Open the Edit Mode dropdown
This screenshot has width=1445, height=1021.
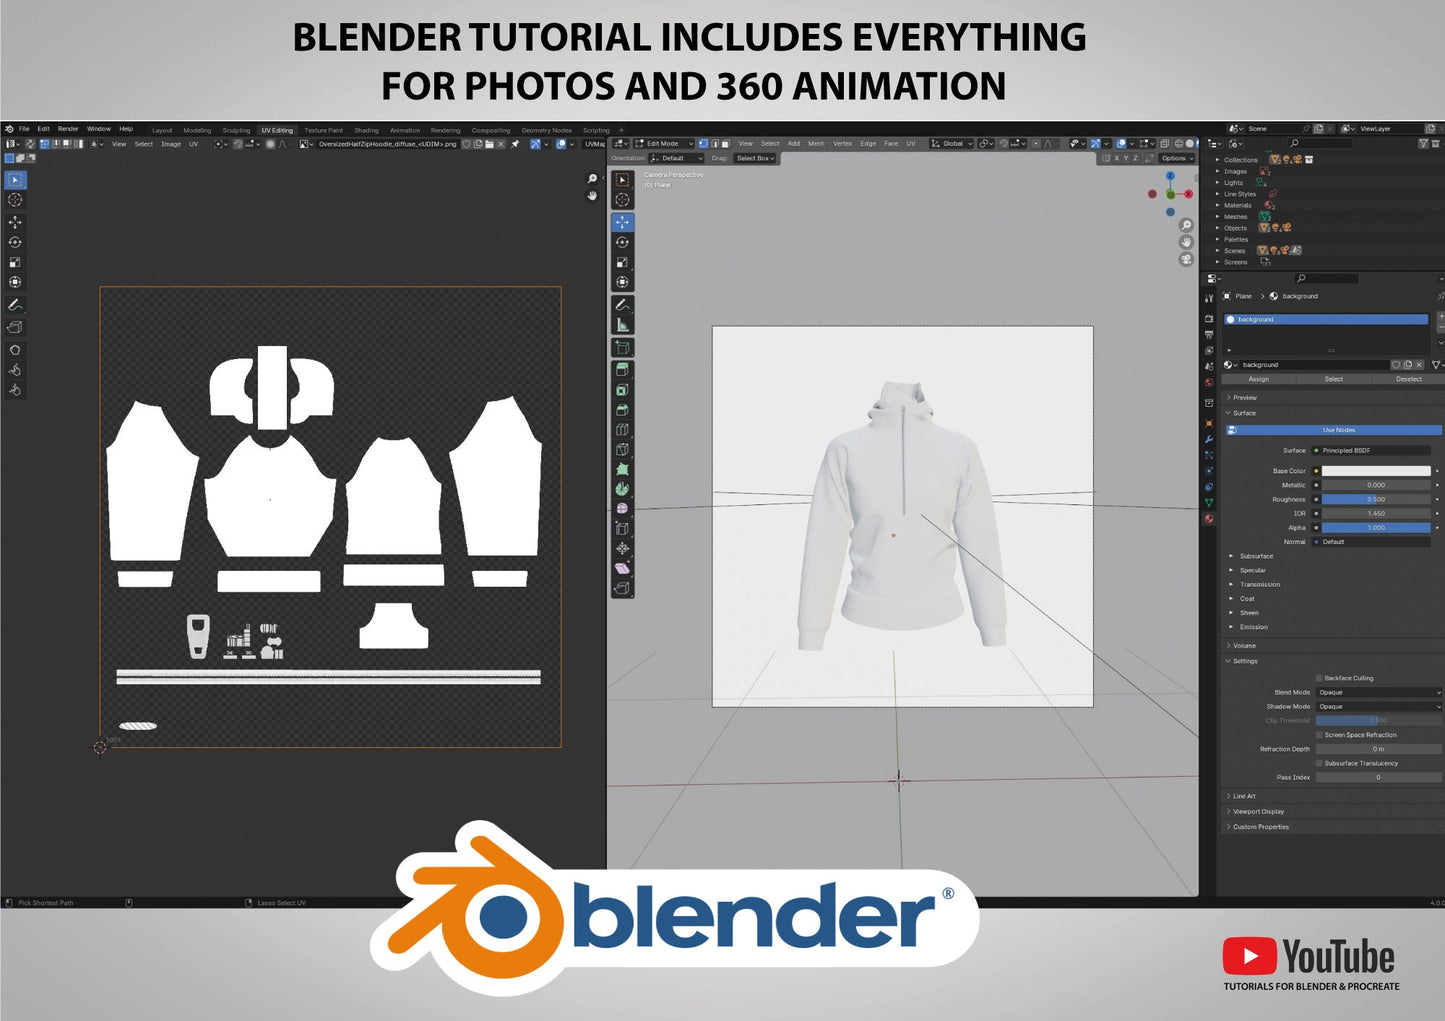tap(664, 144)
